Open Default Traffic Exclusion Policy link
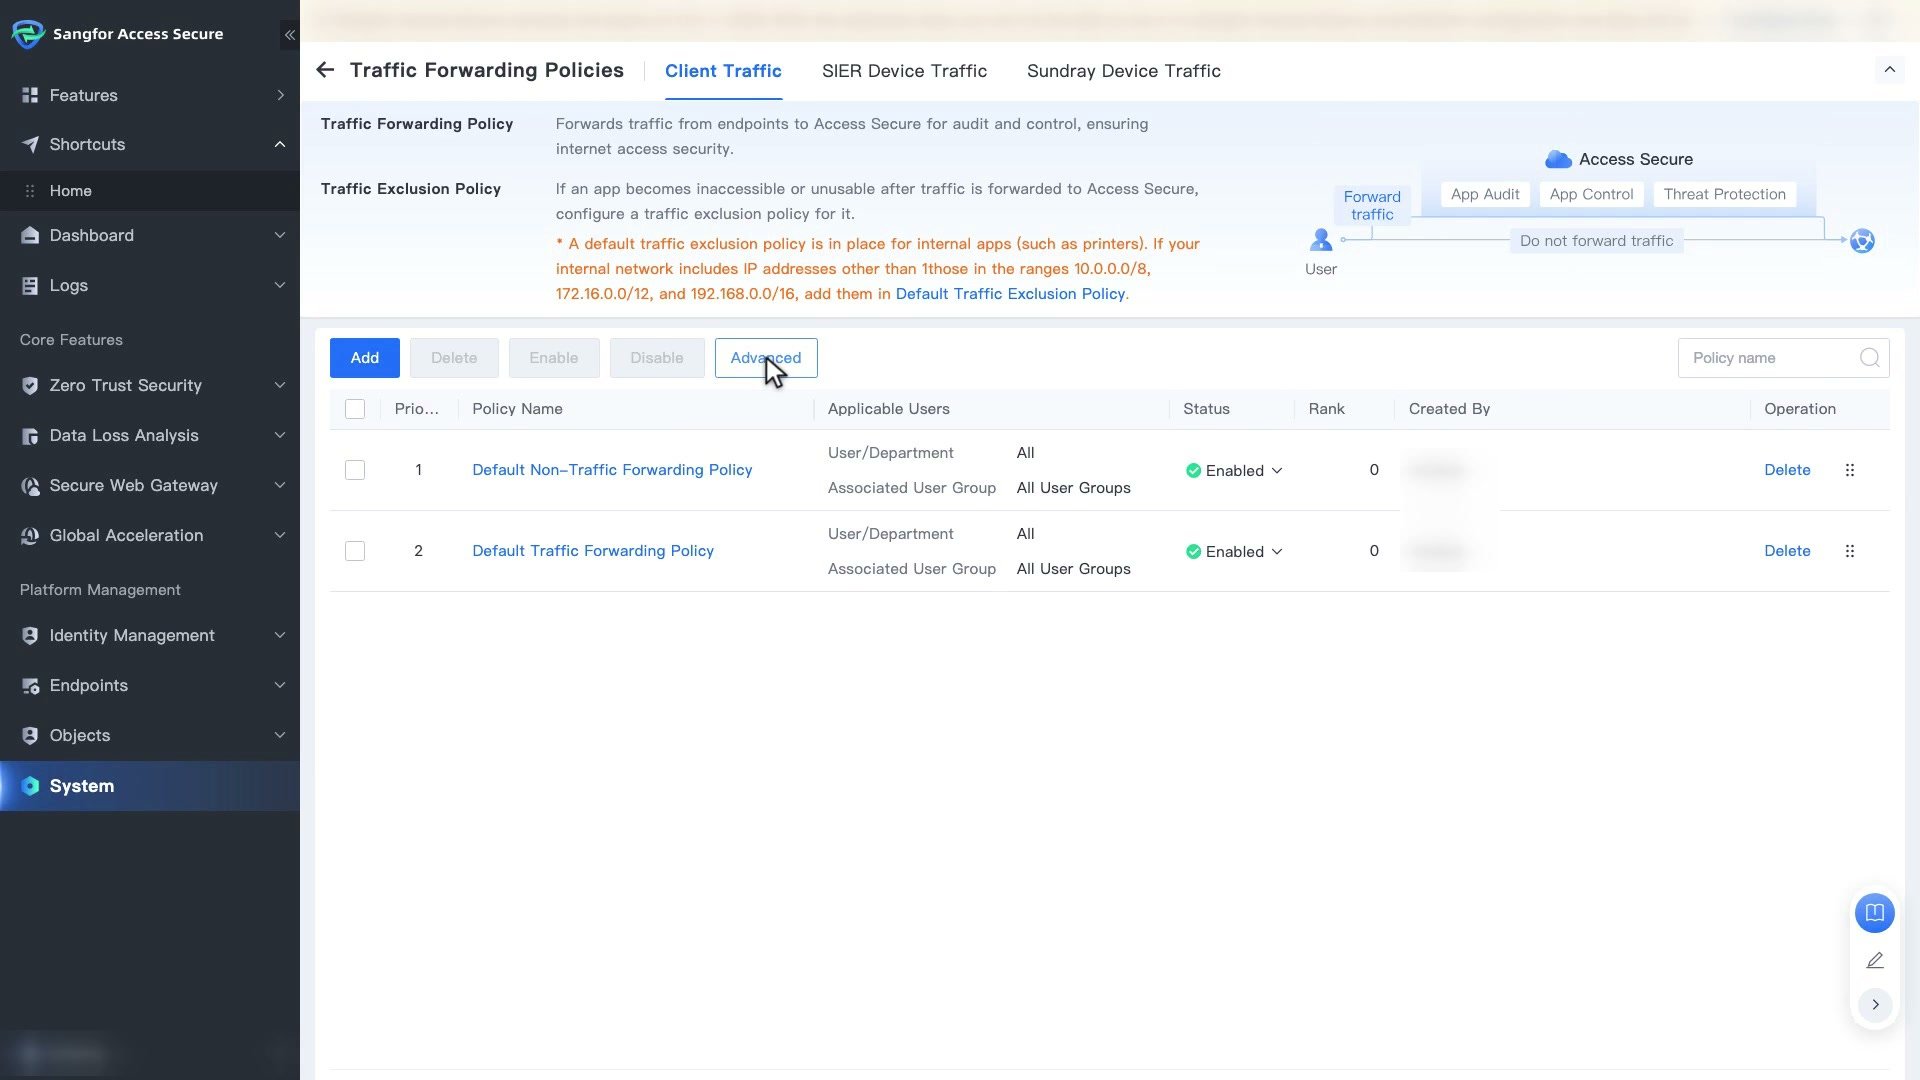The image size is (1920, 1080). pos(1010,294)
